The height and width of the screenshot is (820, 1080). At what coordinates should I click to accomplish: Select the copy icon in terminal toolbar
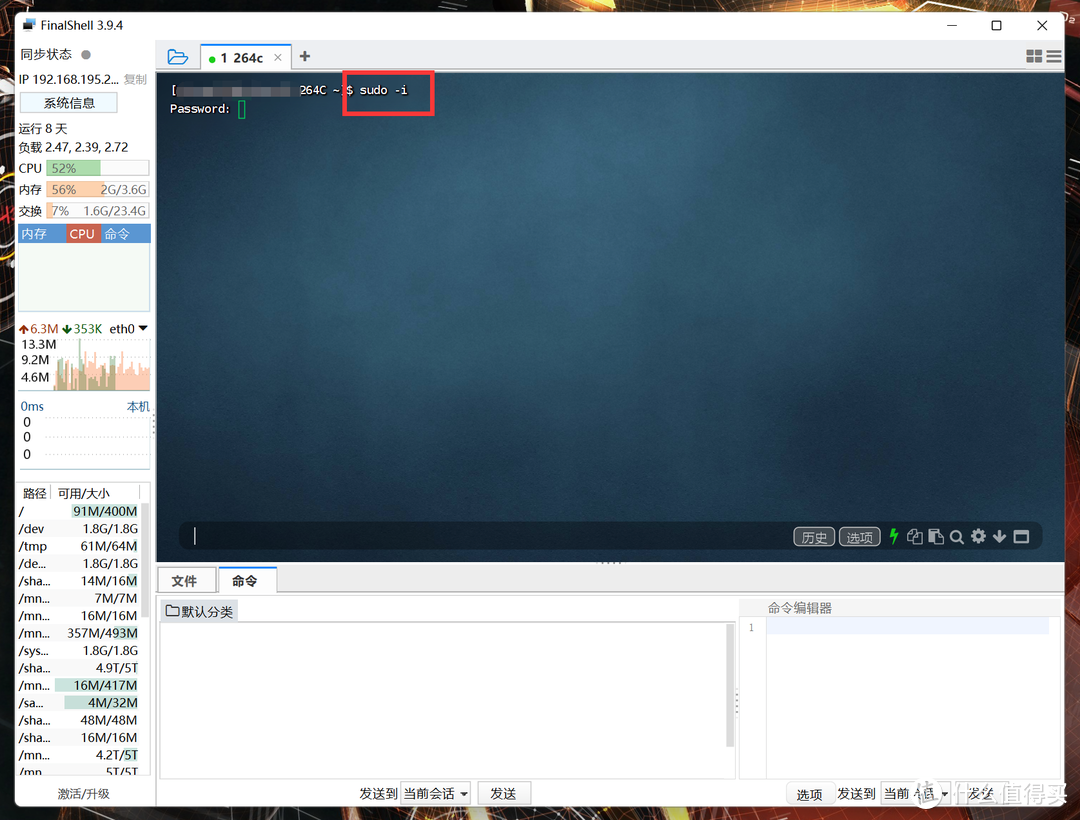point(914,536)
